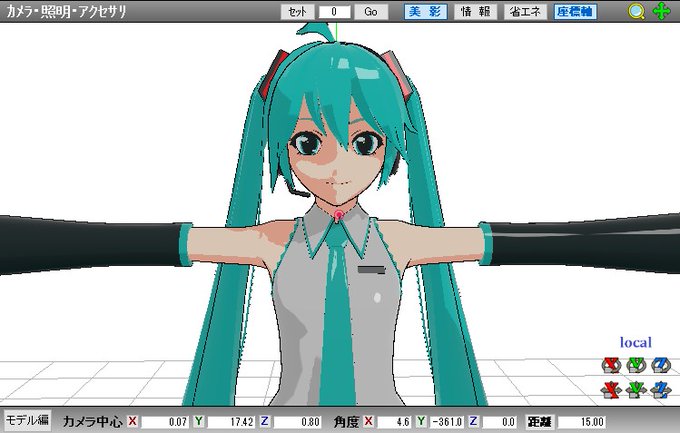Toggle the 情報 info display button
The width and height of the screenshot is (680, 433).
coord(475,12)
